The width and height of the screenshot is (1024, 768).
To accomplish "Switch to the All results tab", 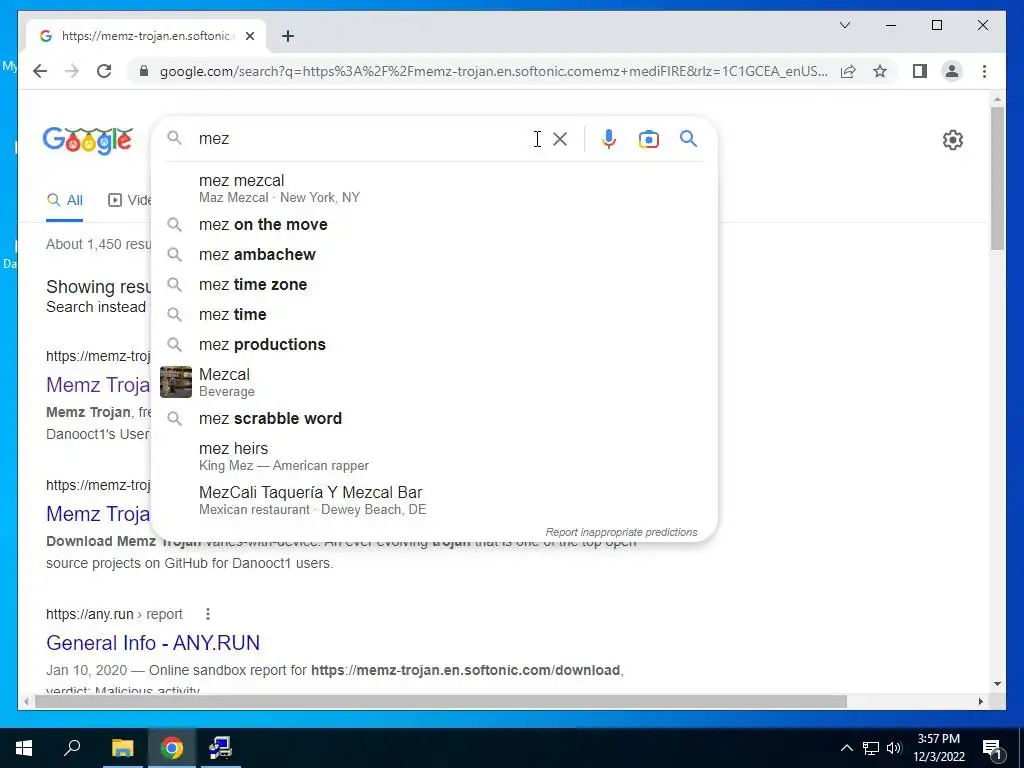I will pyautogui.click(x=65, y=200).
